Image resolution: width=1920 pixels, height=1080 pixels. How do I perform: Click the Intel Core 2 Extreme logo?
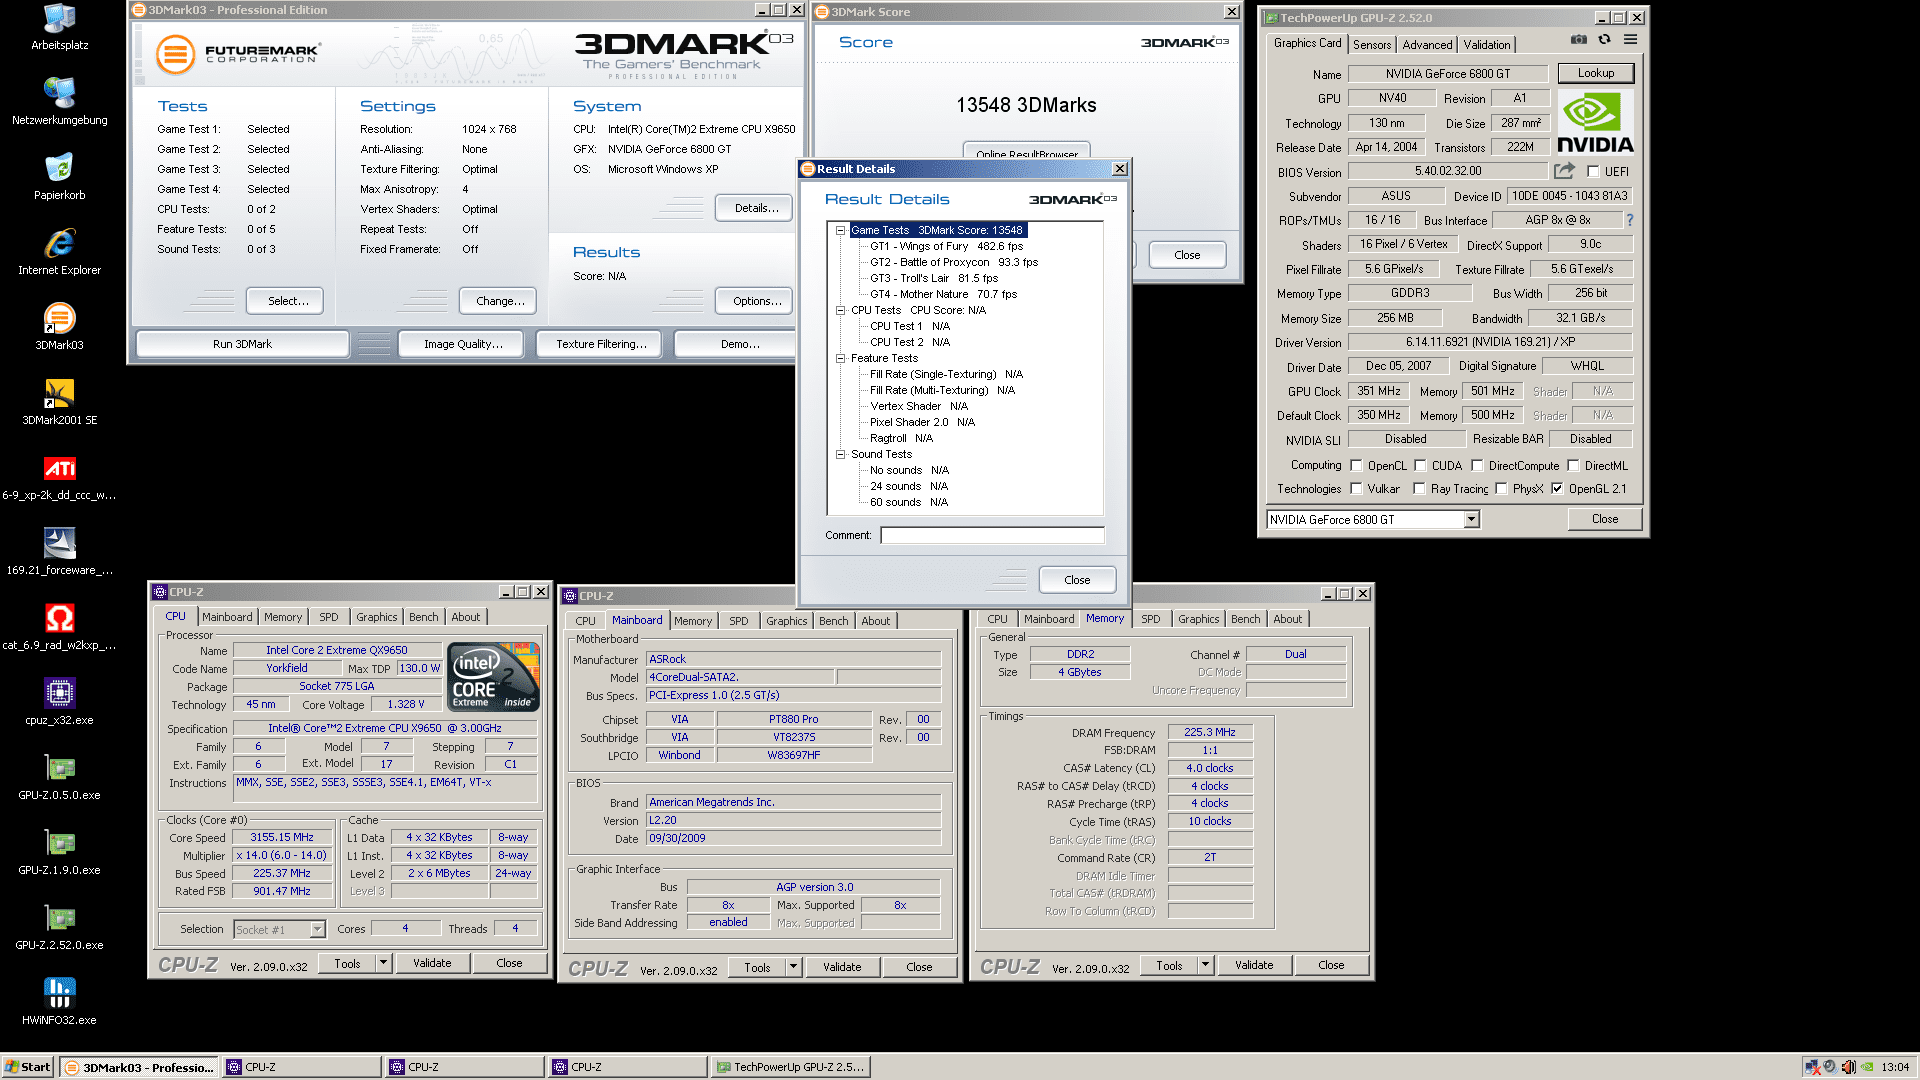[494, 677]
